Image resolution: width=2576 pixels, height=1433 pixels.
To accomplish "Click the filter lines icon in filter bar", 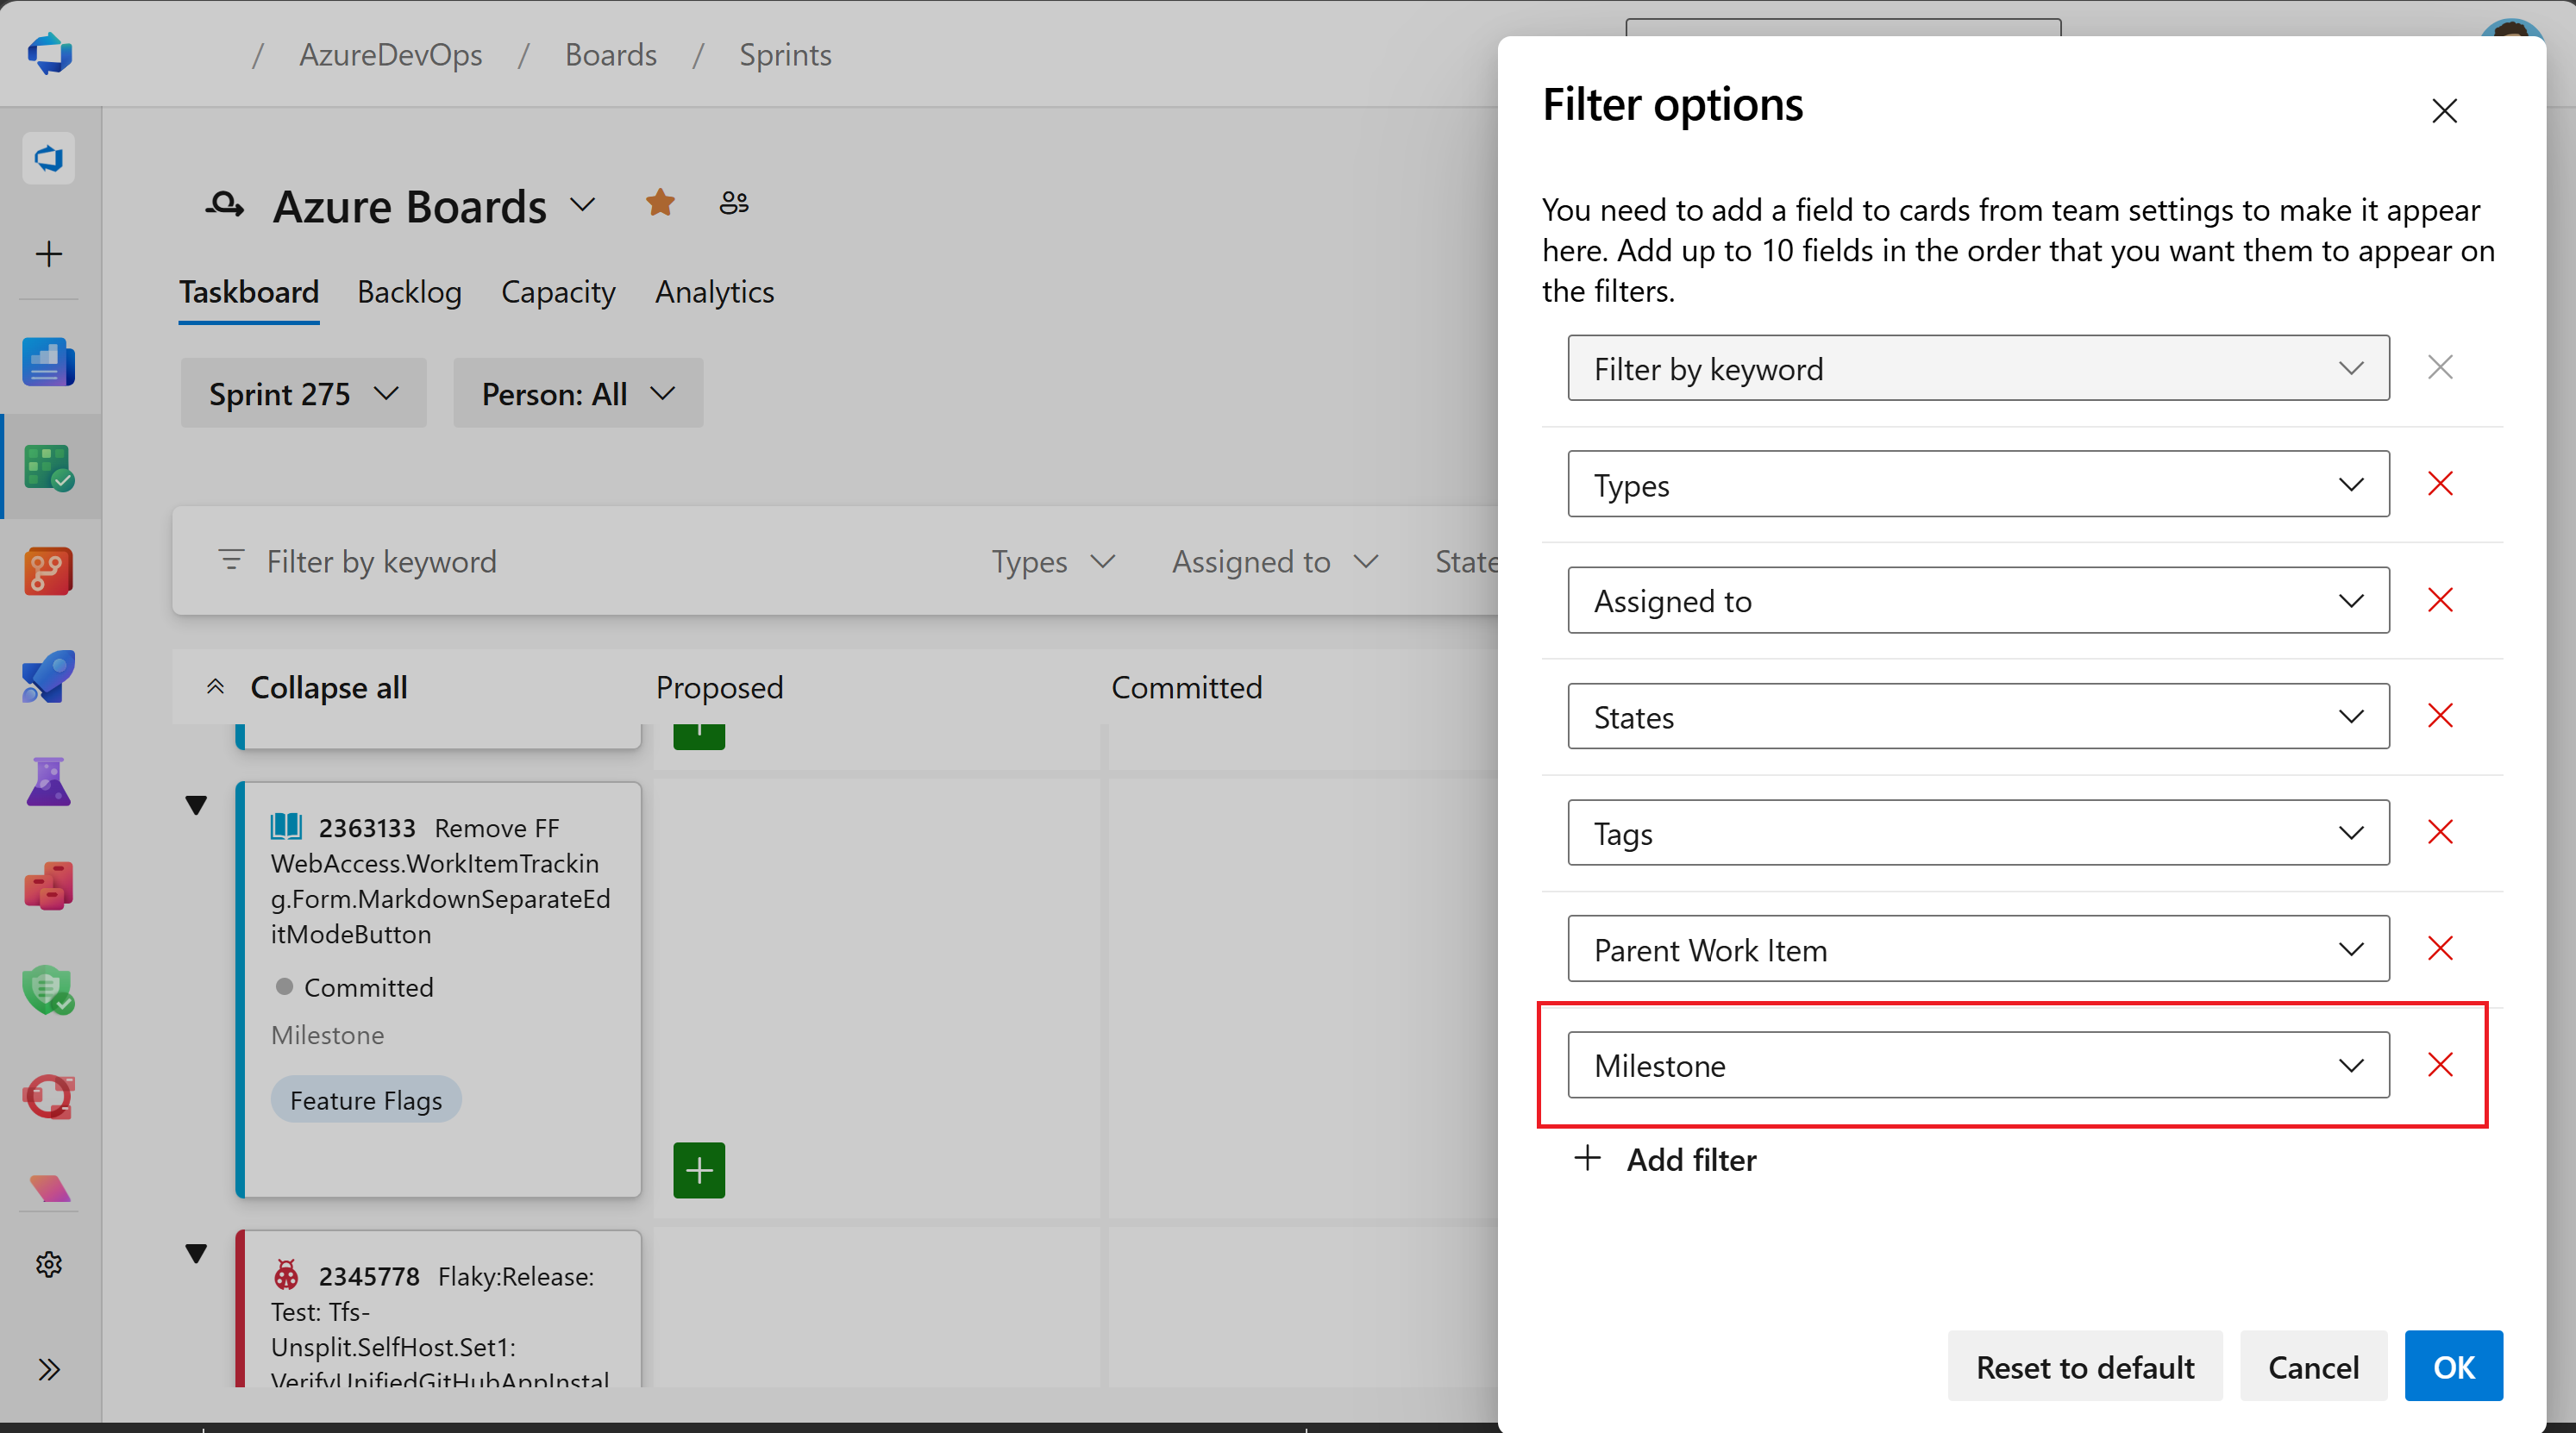I will [x=231, y=560].
